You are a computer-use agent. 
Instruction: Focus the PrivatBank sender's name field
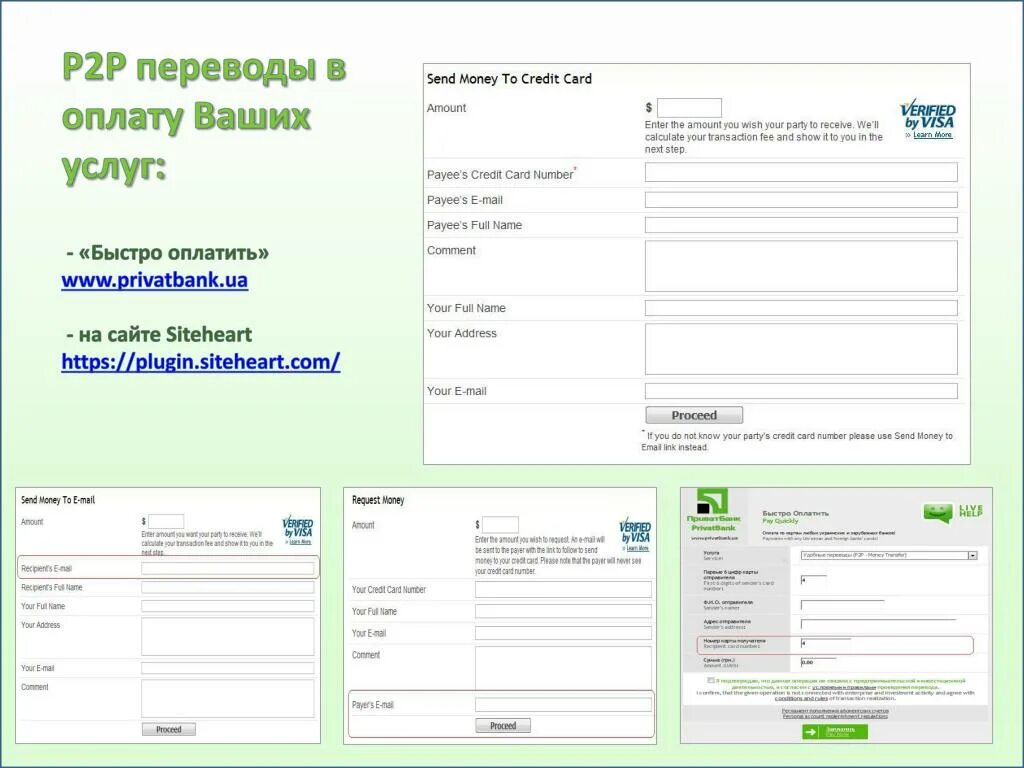pos(842,605)
